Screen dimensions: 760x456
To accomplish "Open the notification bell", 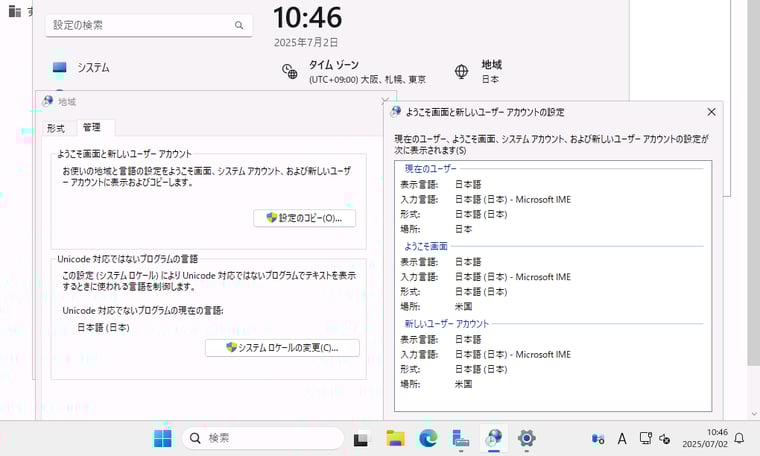I will [x=739, y=438].
